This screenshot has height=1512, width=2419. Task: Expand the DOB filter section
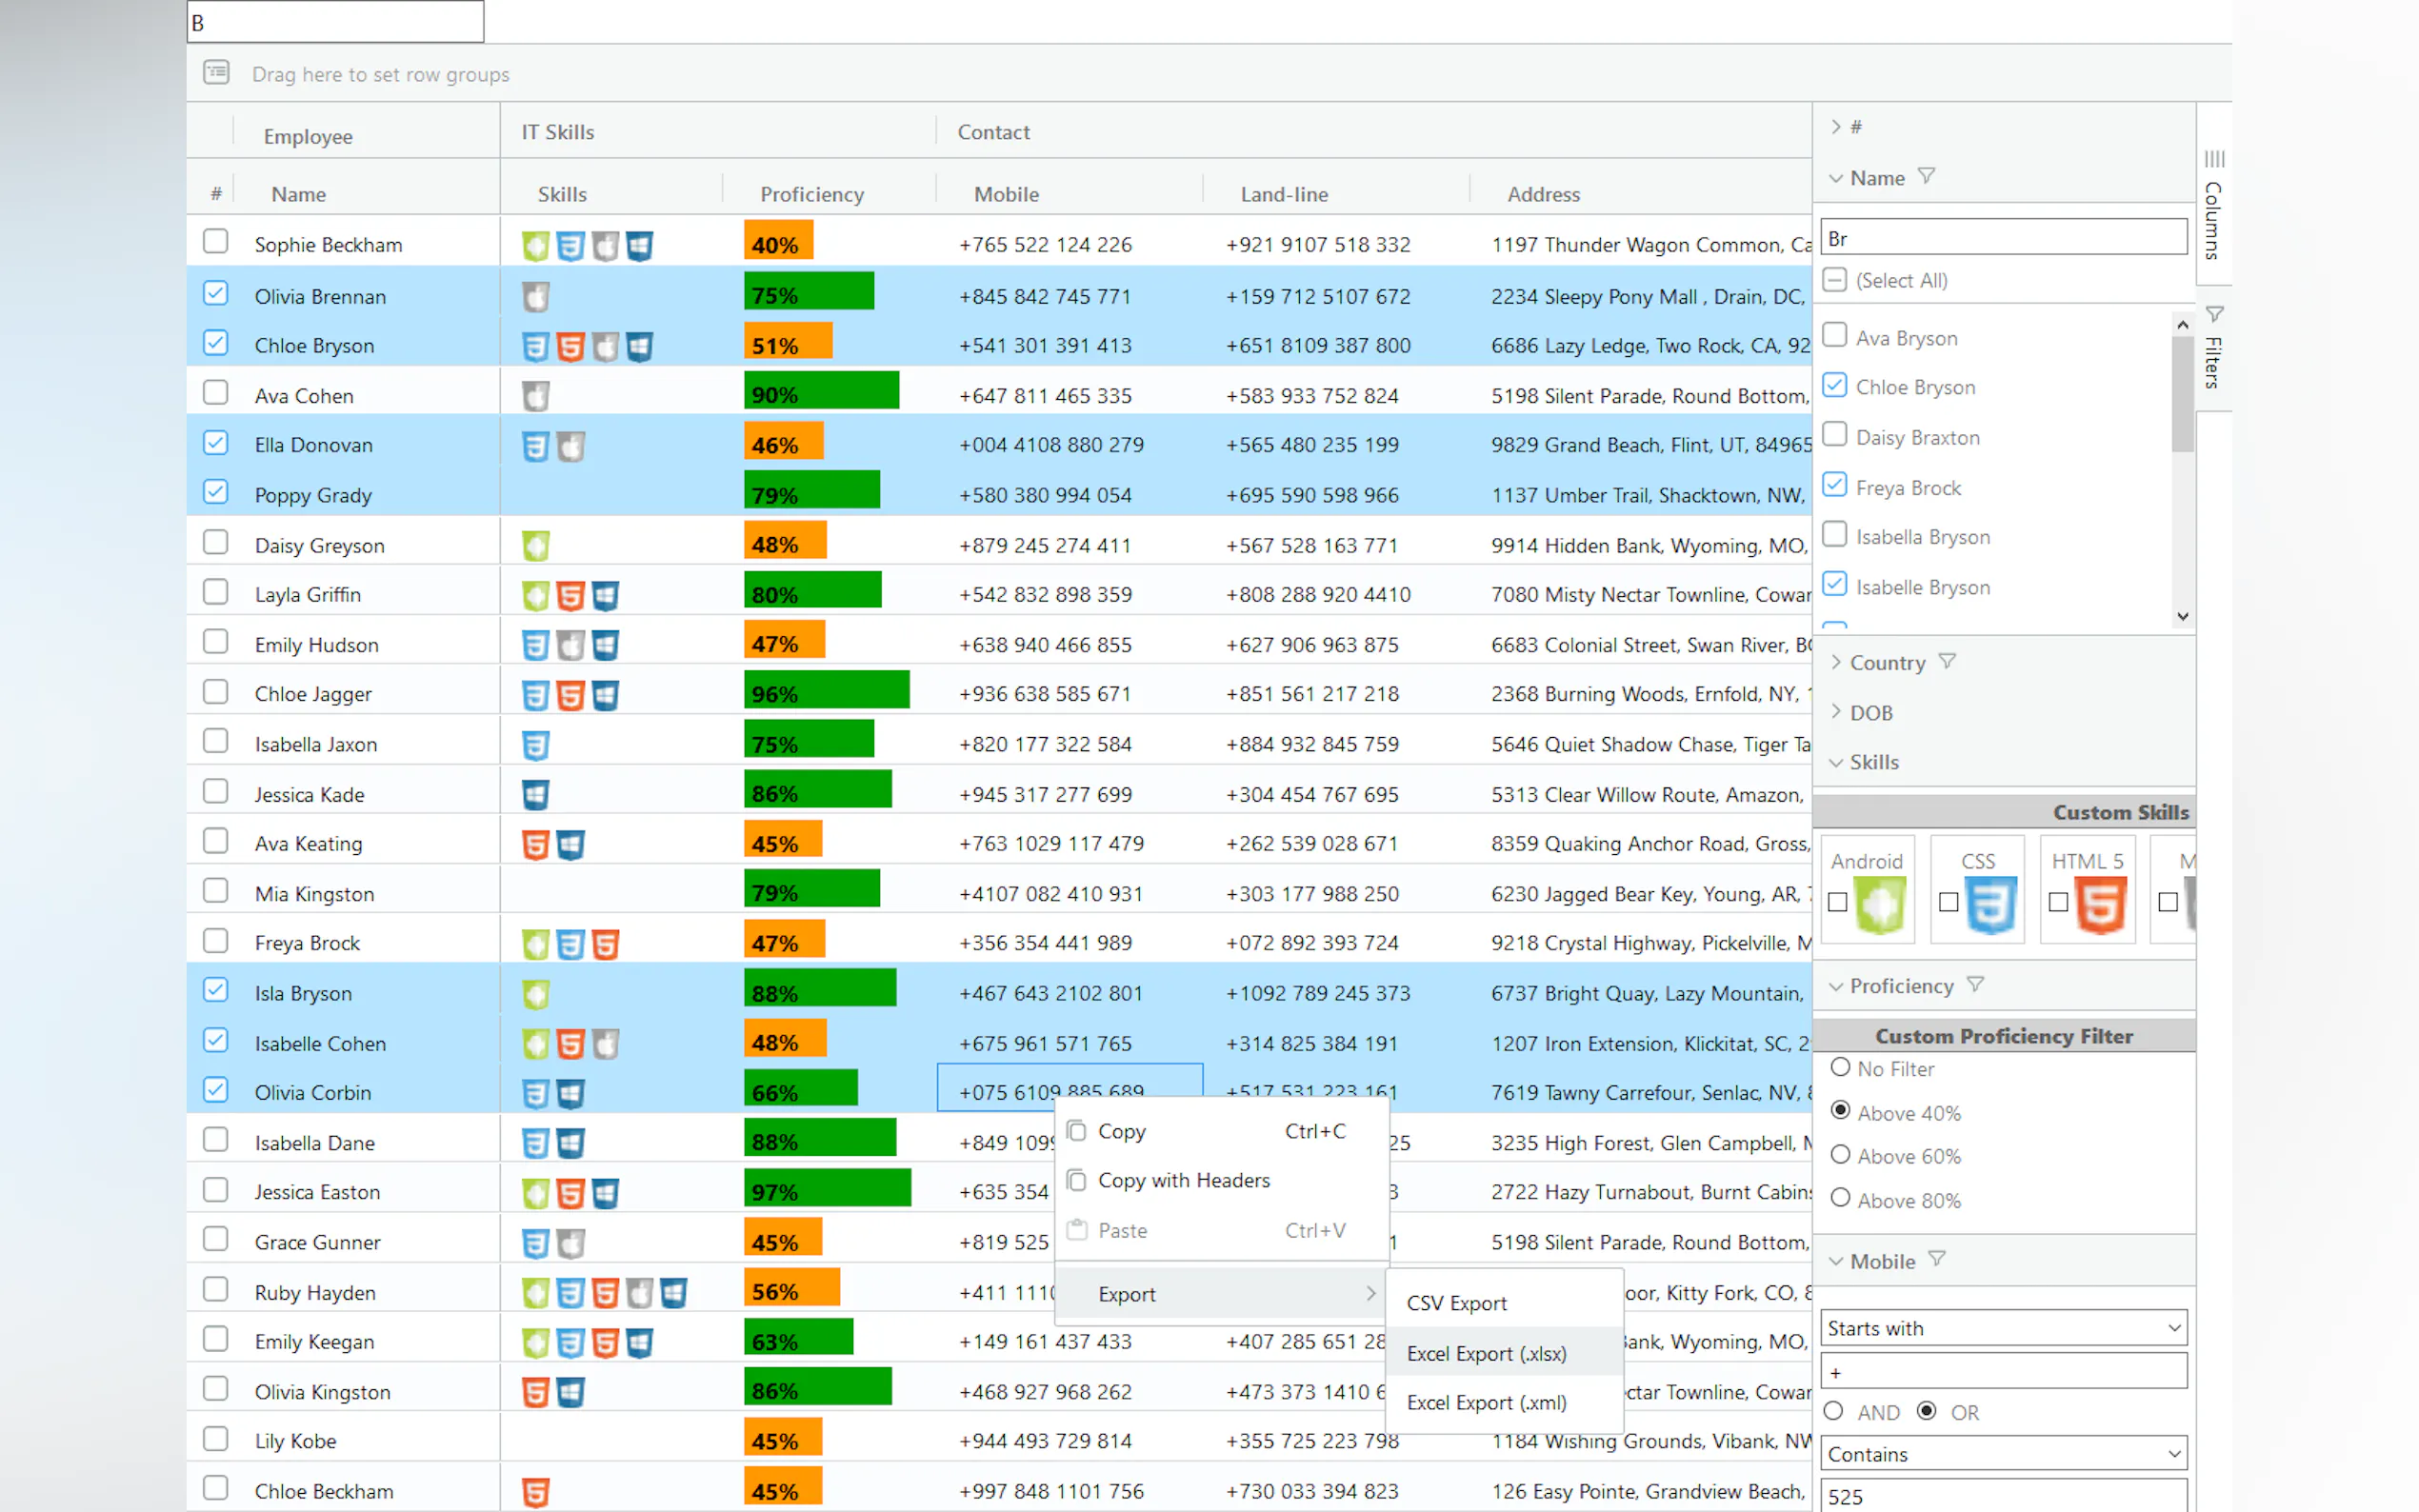tap(1835, 711)
